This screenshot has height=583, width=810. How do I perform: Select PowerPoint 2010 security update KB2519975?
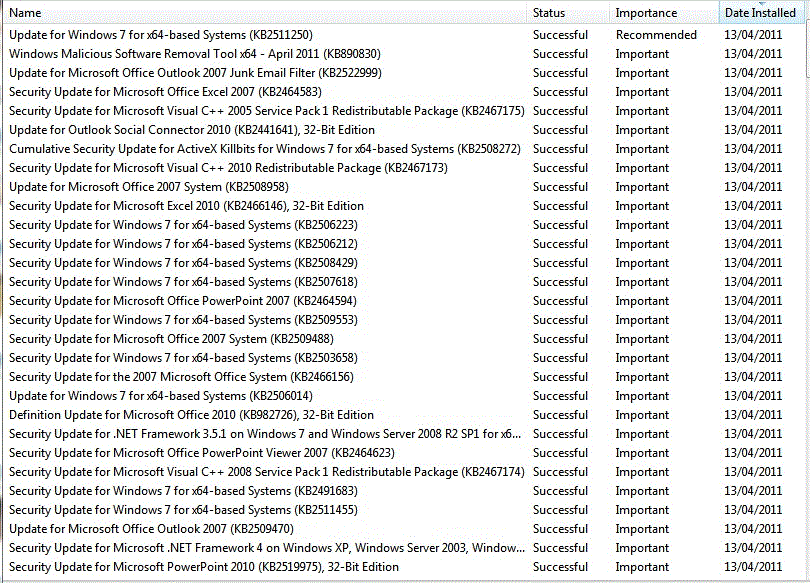pyautogui.click(x=204, y=567)
